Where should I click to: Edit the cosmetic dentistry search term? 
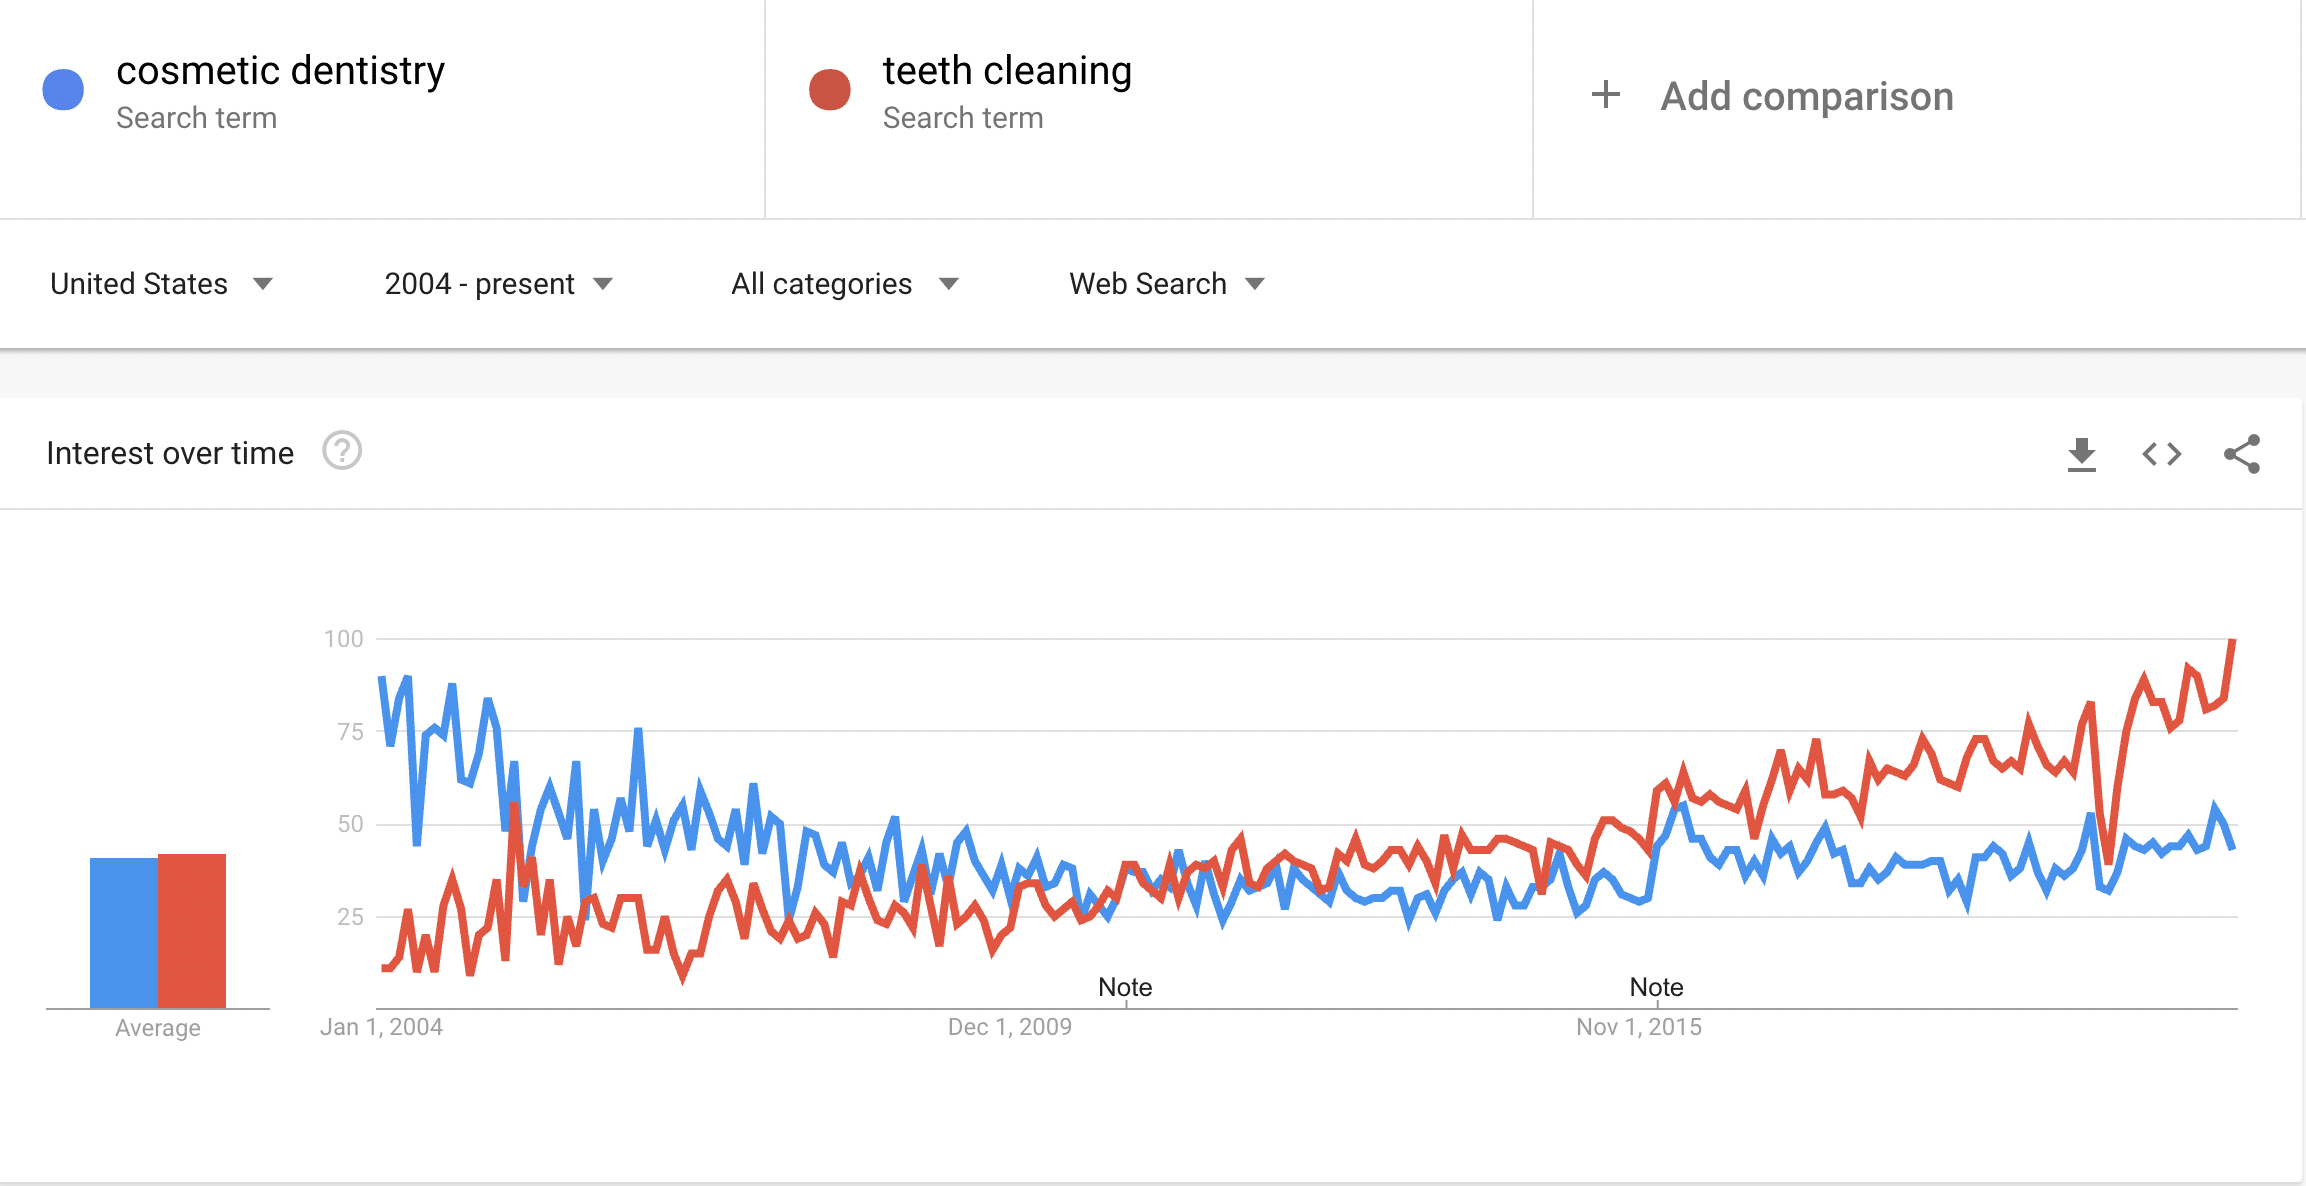(280, 72)
